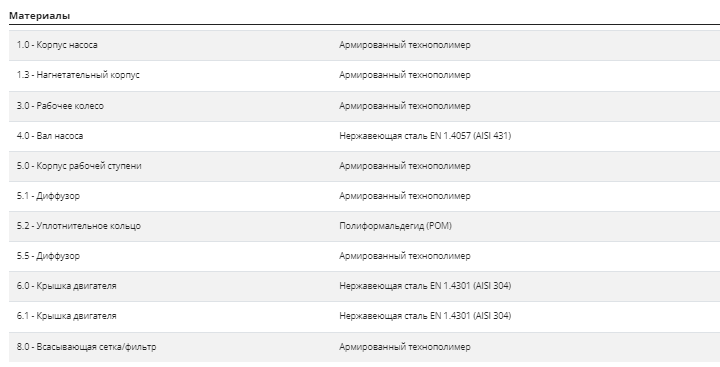Select Армированный технополимер in the 5.5 Диффузор row

point(405,256)
